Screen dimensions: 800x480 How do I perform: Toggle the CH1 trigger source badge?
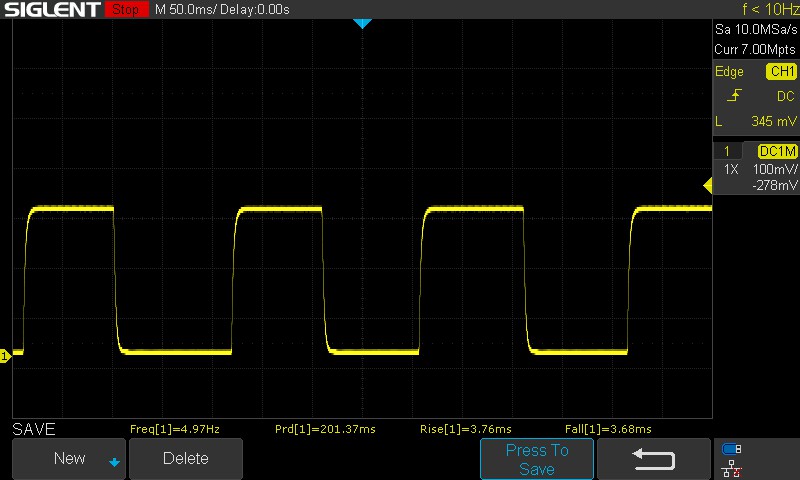pos(781,72)
